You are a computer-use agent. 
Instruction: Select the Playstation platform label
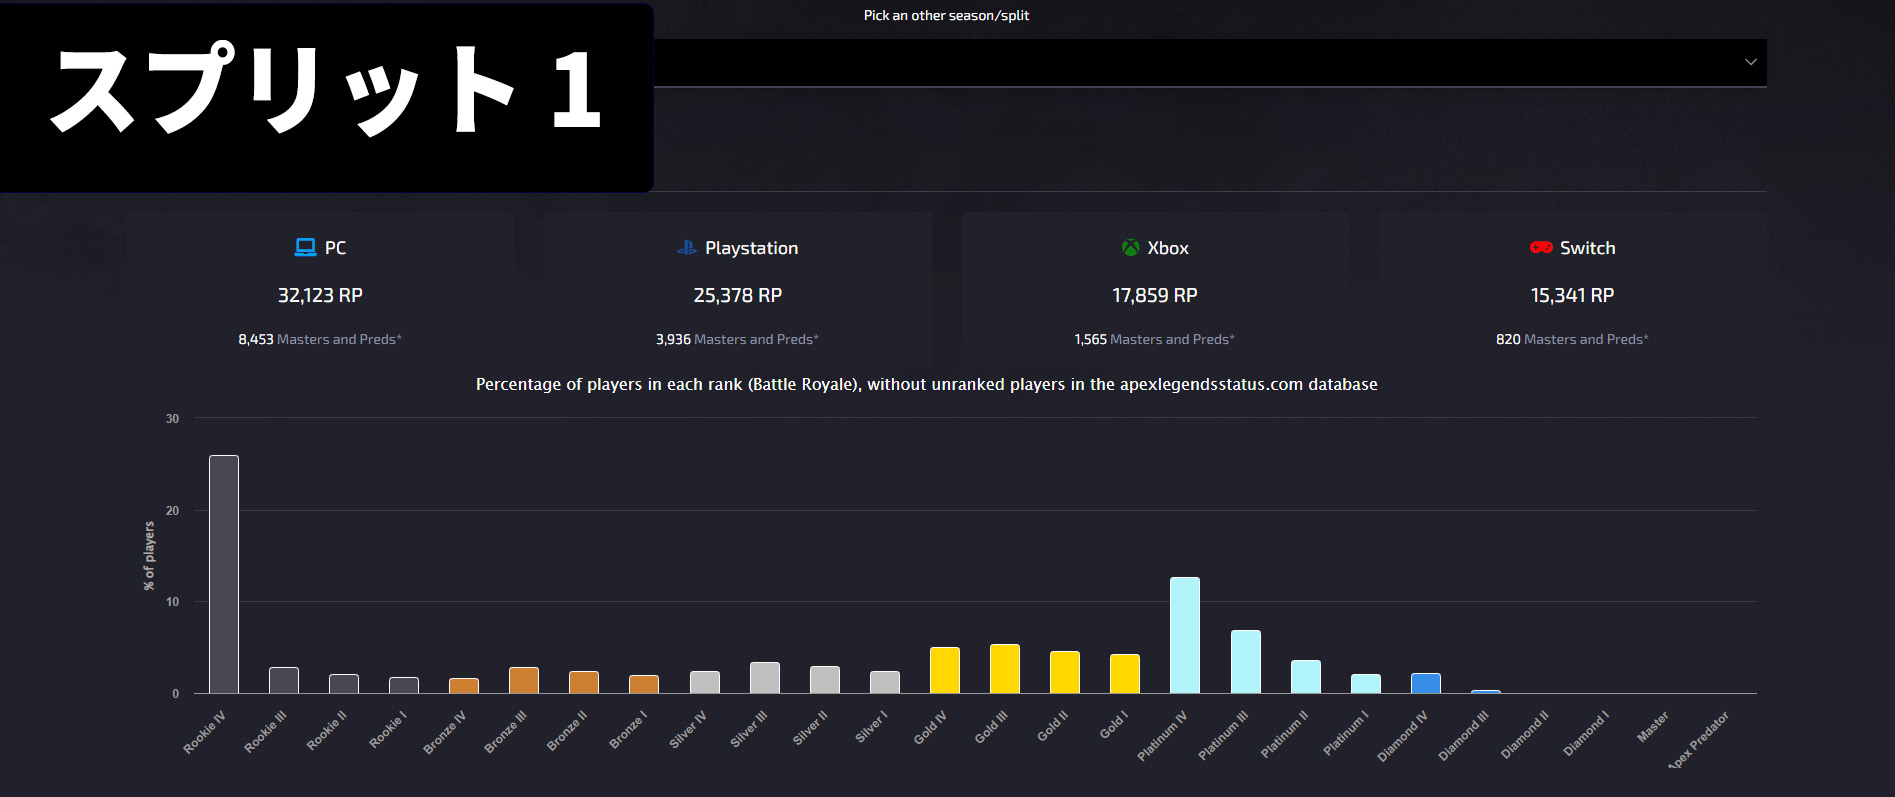point(751,248)
